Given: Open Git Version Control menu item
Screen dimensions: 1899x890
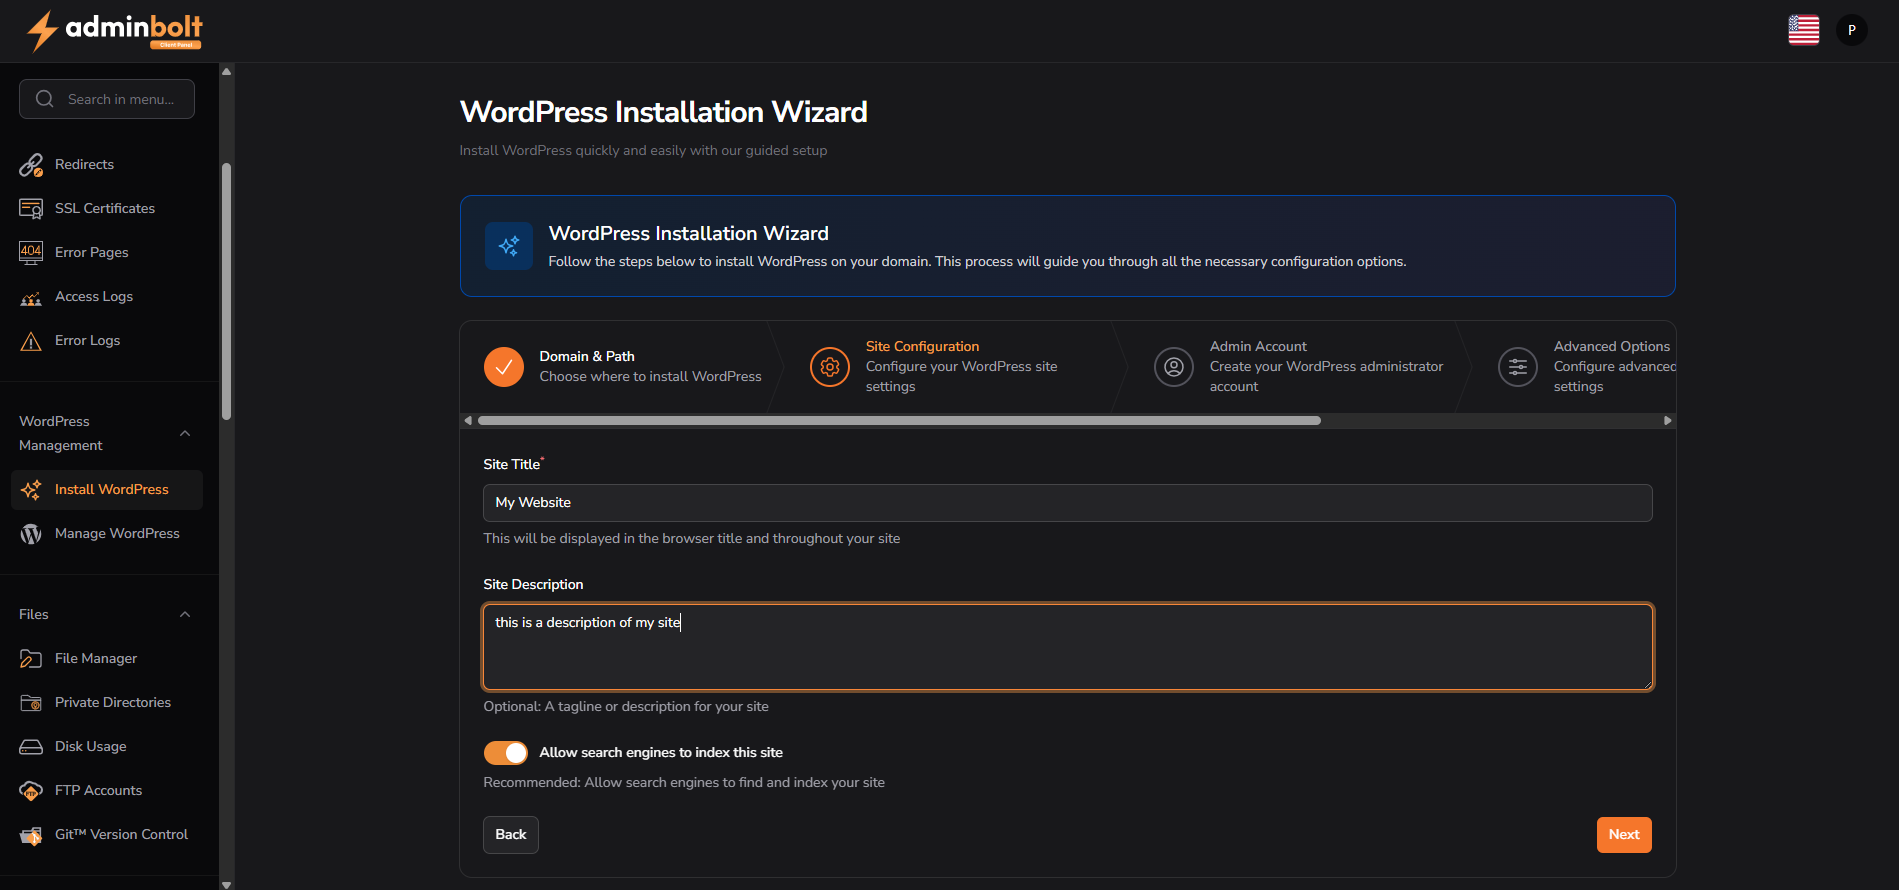Looking at the screenshot, I should 107,834.
